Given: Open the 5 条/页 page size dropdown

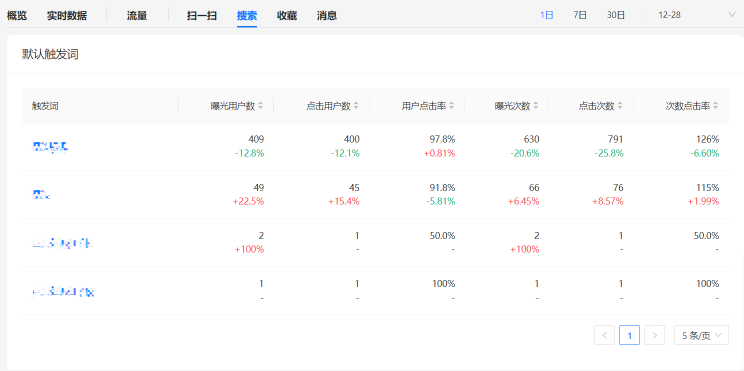Looking at the screenshot, I should (701, 335).
